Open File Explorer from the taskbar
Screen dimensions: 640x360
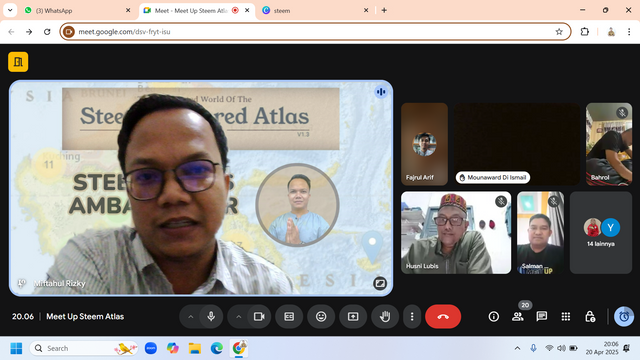pos(195,348)
